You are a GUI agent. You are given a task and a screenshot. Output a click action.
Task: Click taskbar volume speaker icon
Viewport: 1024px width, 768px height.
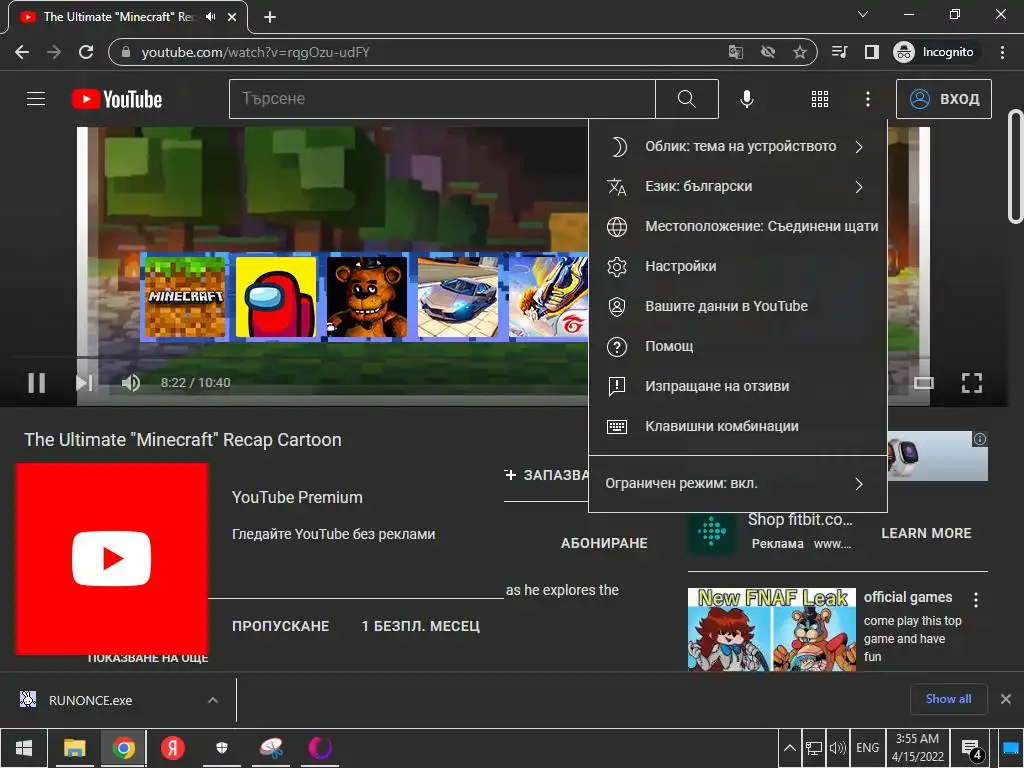click(837, 748)
